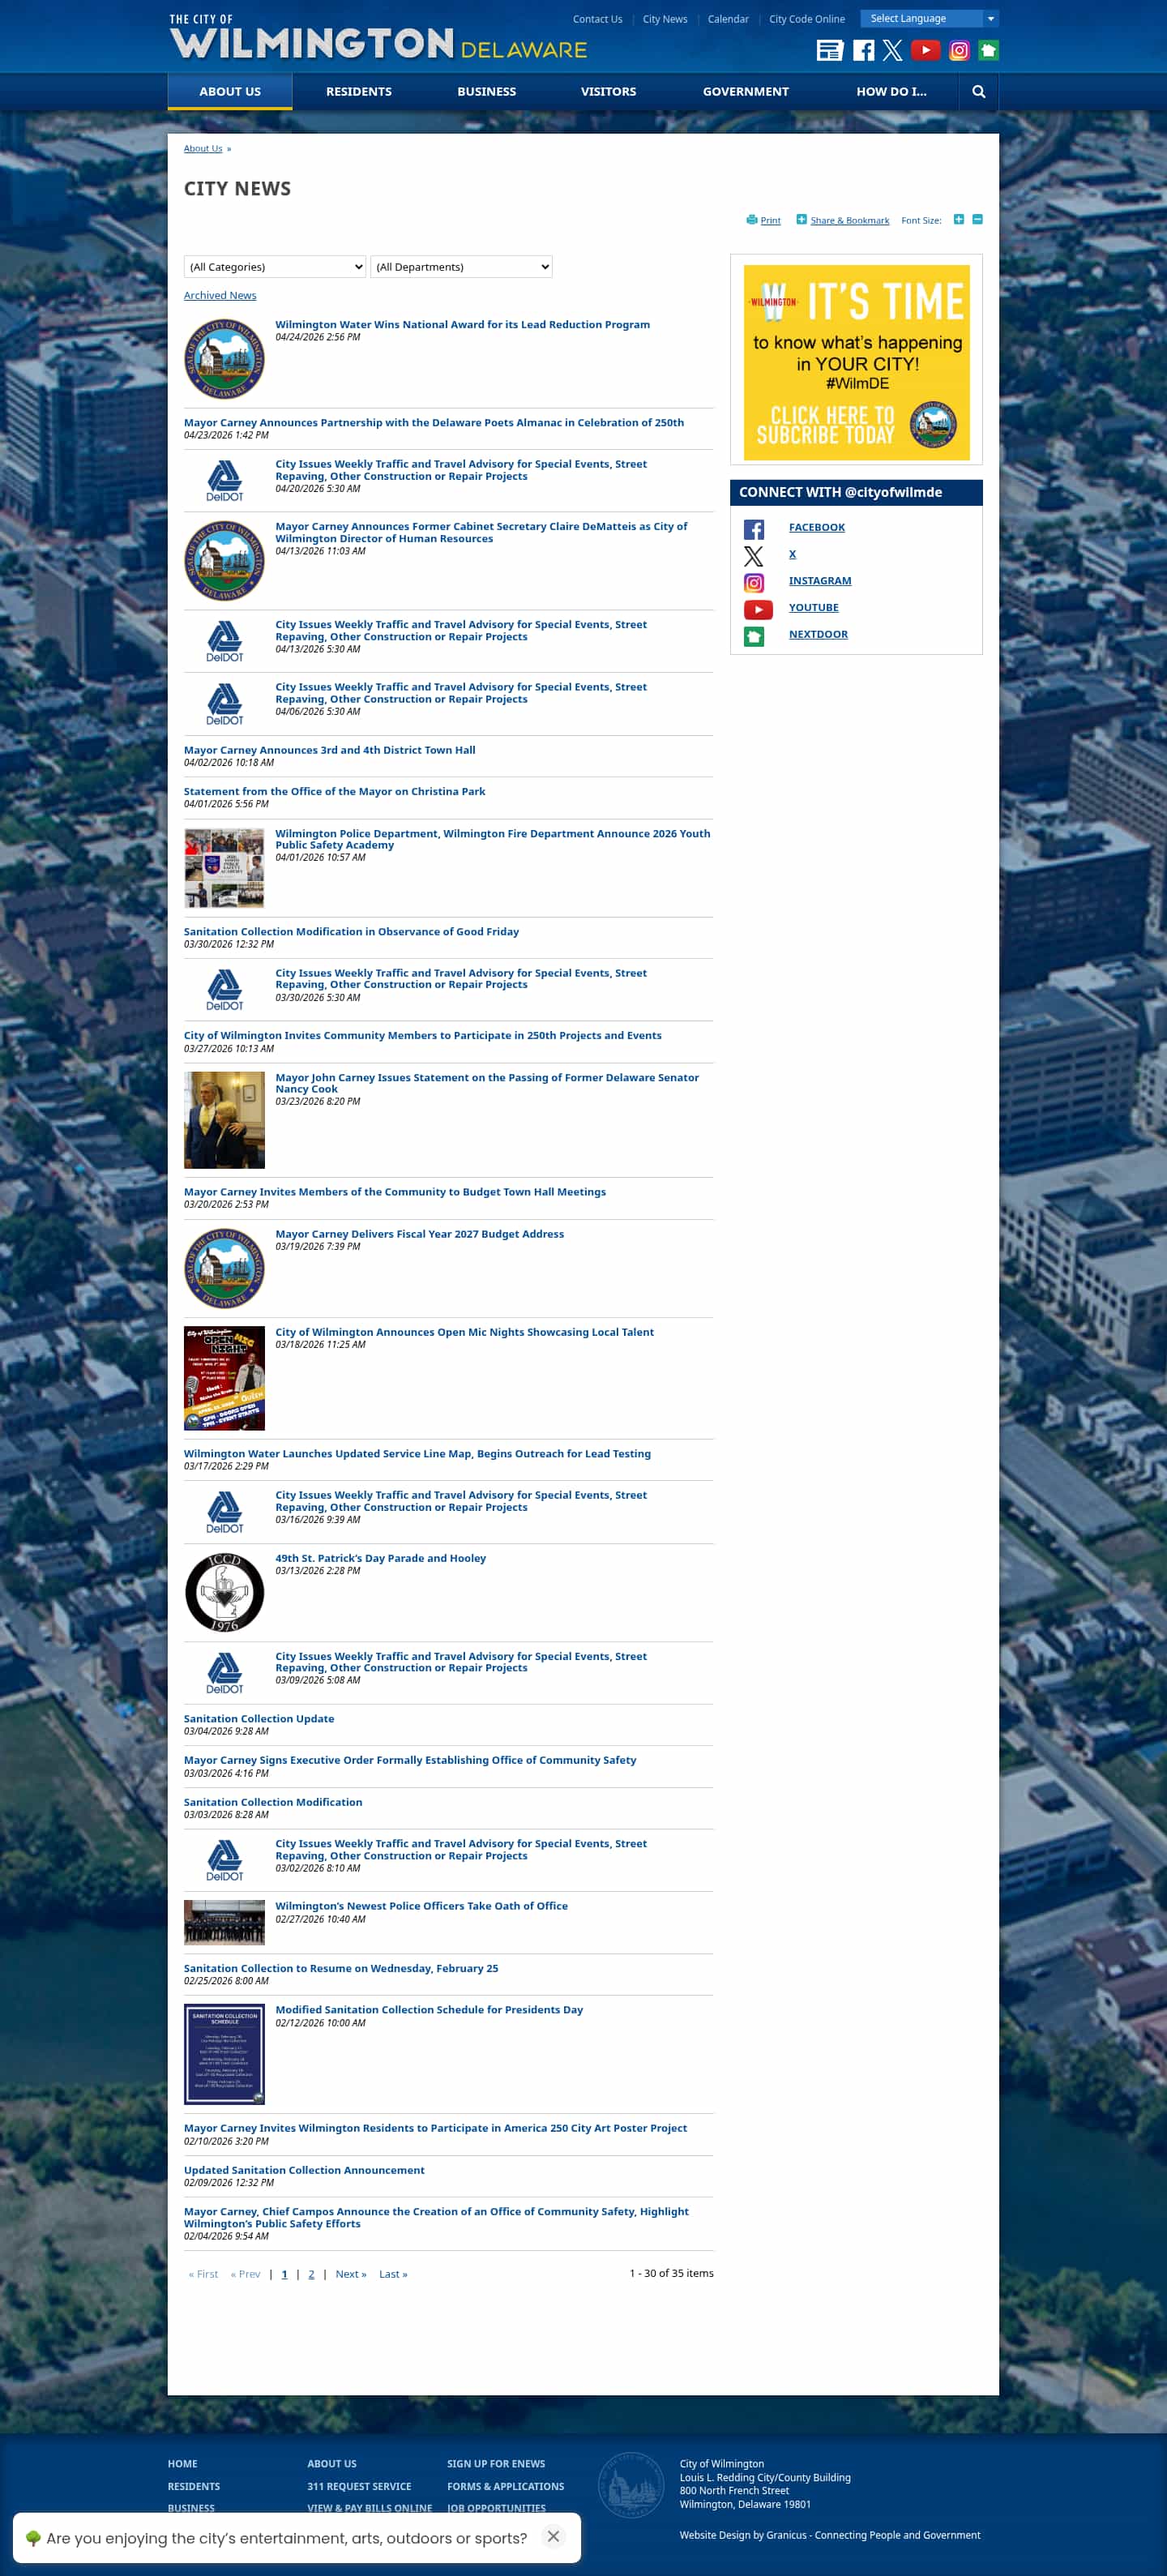This screenshot has width=1167, height=2576.
Task: Click the Contact Us top link
Action: pyautogui.click(x=597, y=19)
